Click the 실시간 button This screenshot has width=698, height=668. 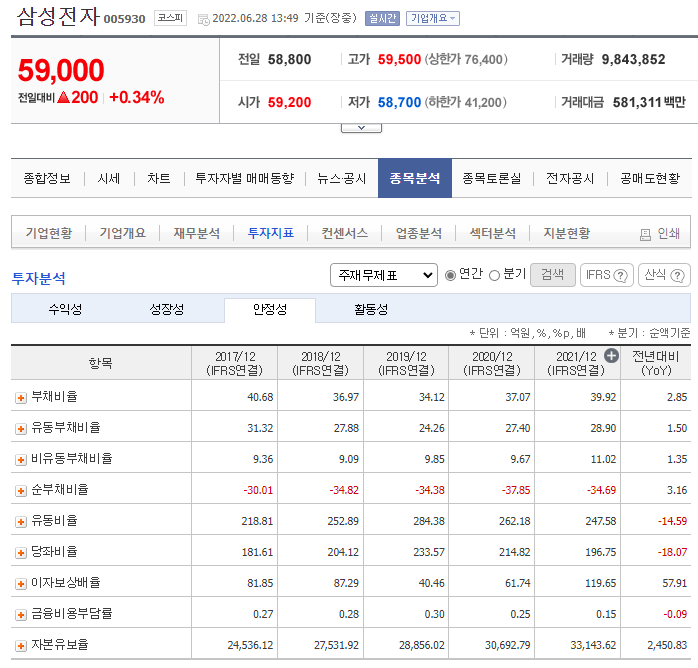coord(382,18)
